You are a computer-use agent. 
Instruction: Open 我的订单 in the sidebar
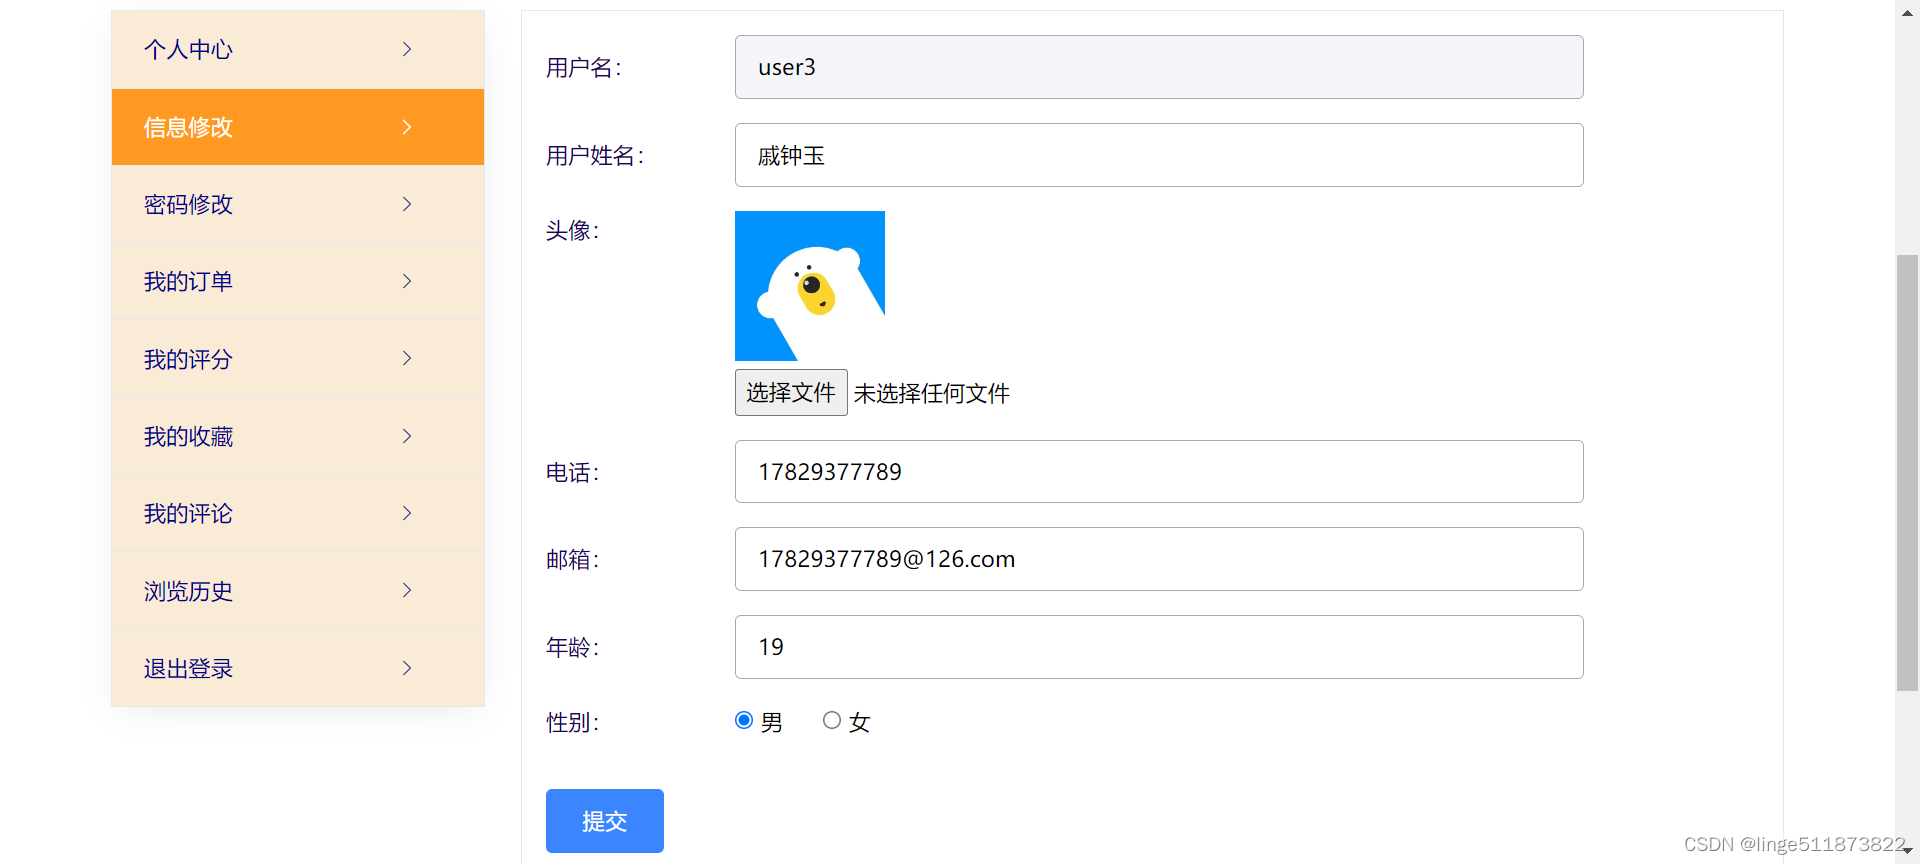coord(298,281)
